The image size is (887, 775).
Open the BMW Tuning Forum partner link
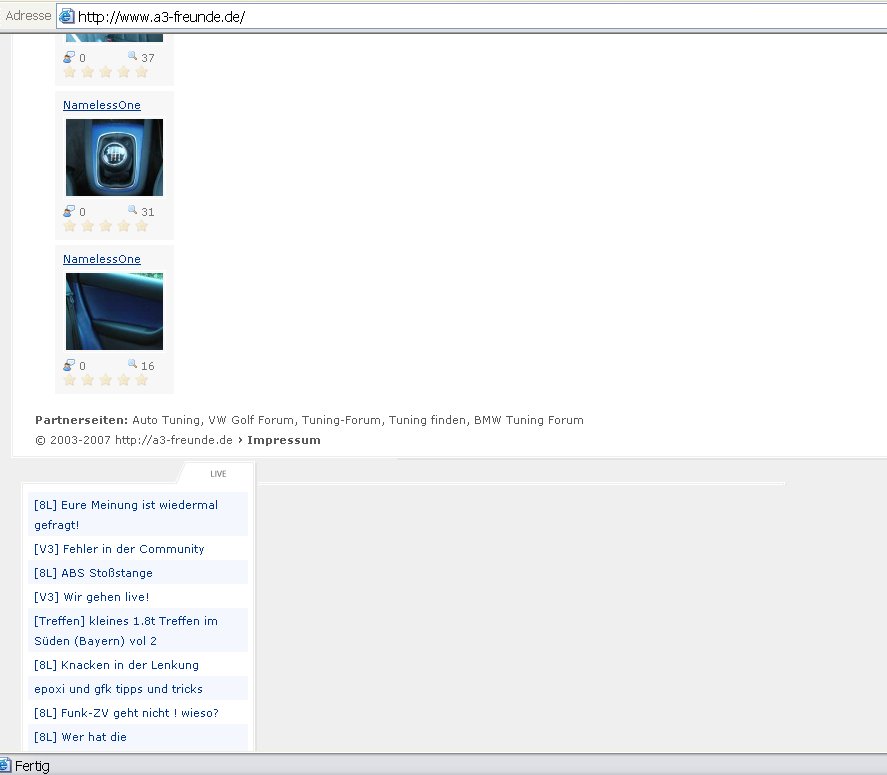point(528,420)
